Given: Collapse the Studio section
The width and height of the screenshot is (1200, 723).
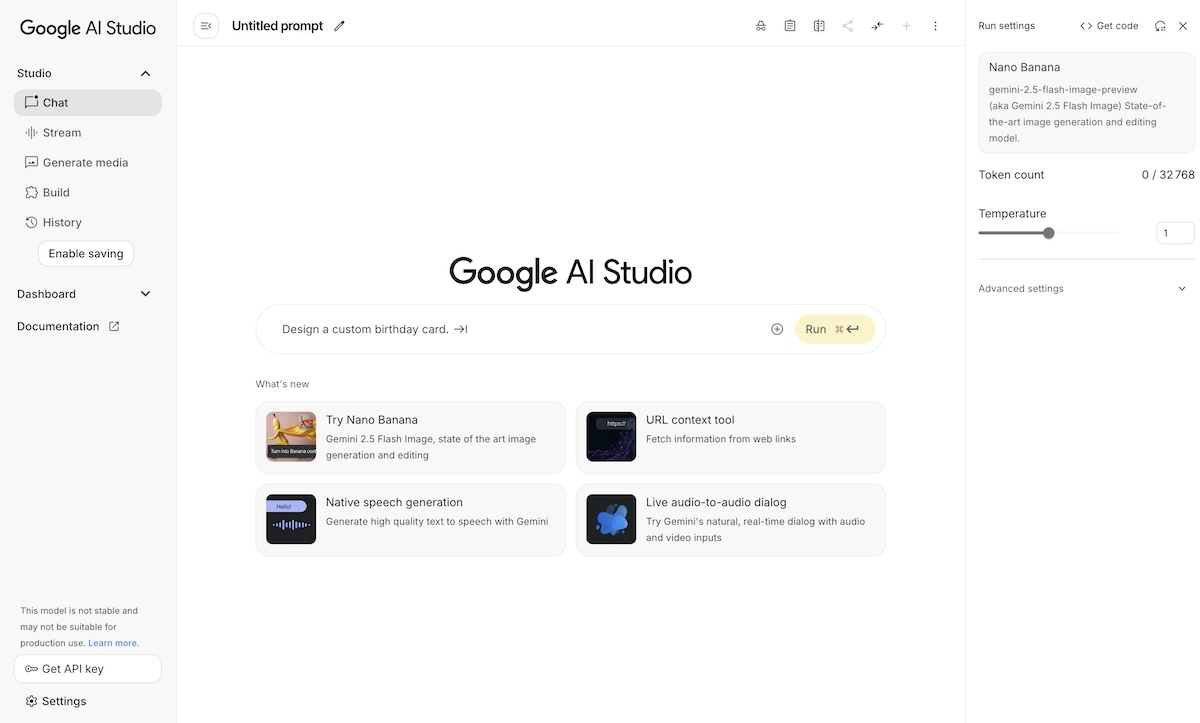Looking at the screenshot, I should pos(143,72).
